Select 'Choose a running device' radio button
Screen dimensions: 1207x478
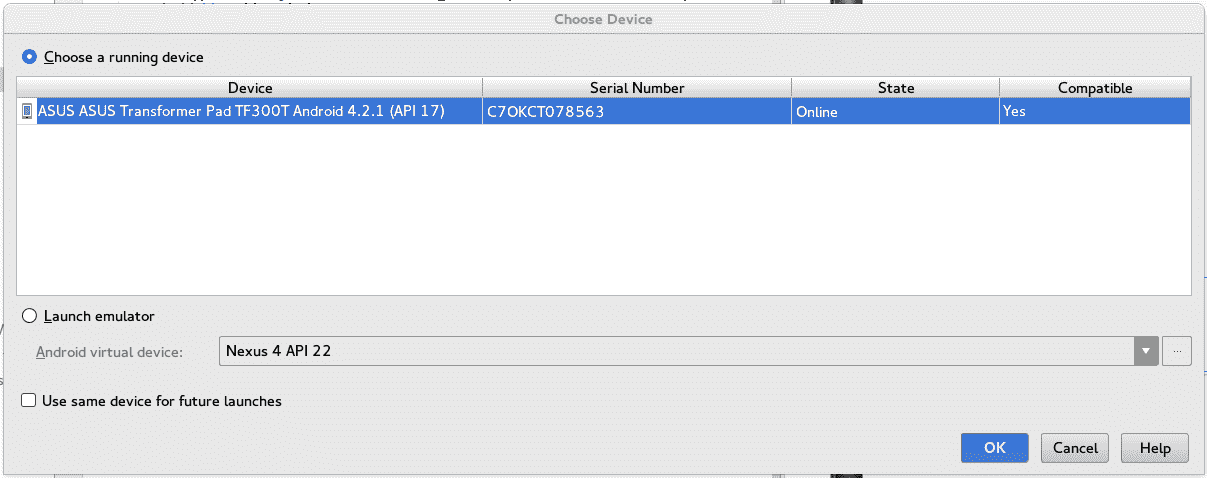click(x=29, y=57)
